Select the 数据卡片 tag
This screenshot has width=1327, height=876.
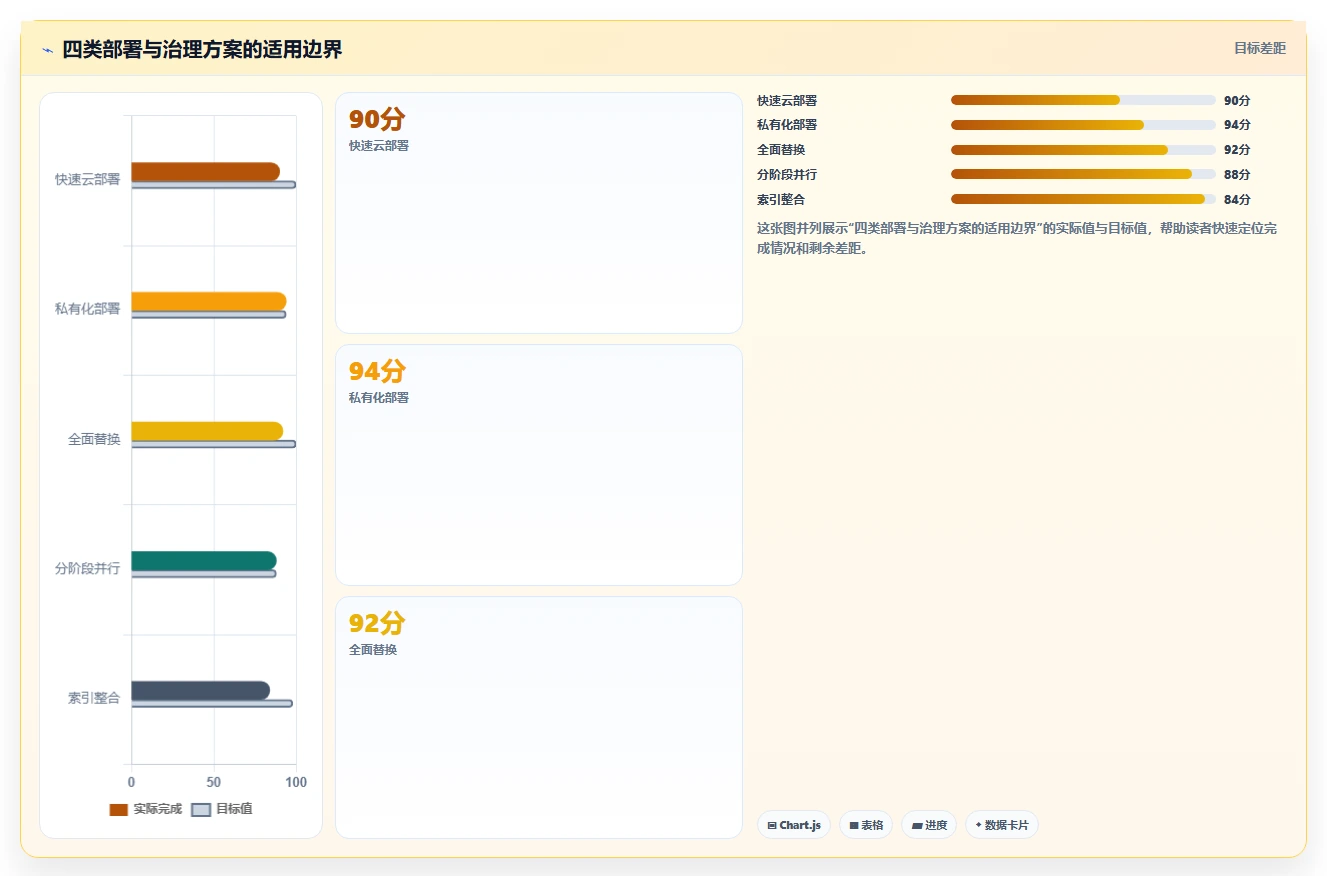(x=1001, y=825)
